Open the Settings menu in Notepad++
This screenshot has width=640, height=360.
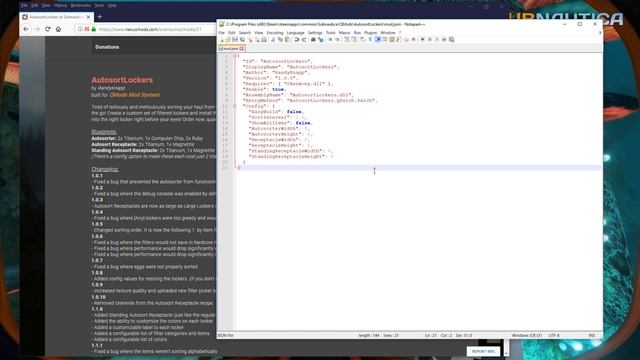tap(315, 33)
